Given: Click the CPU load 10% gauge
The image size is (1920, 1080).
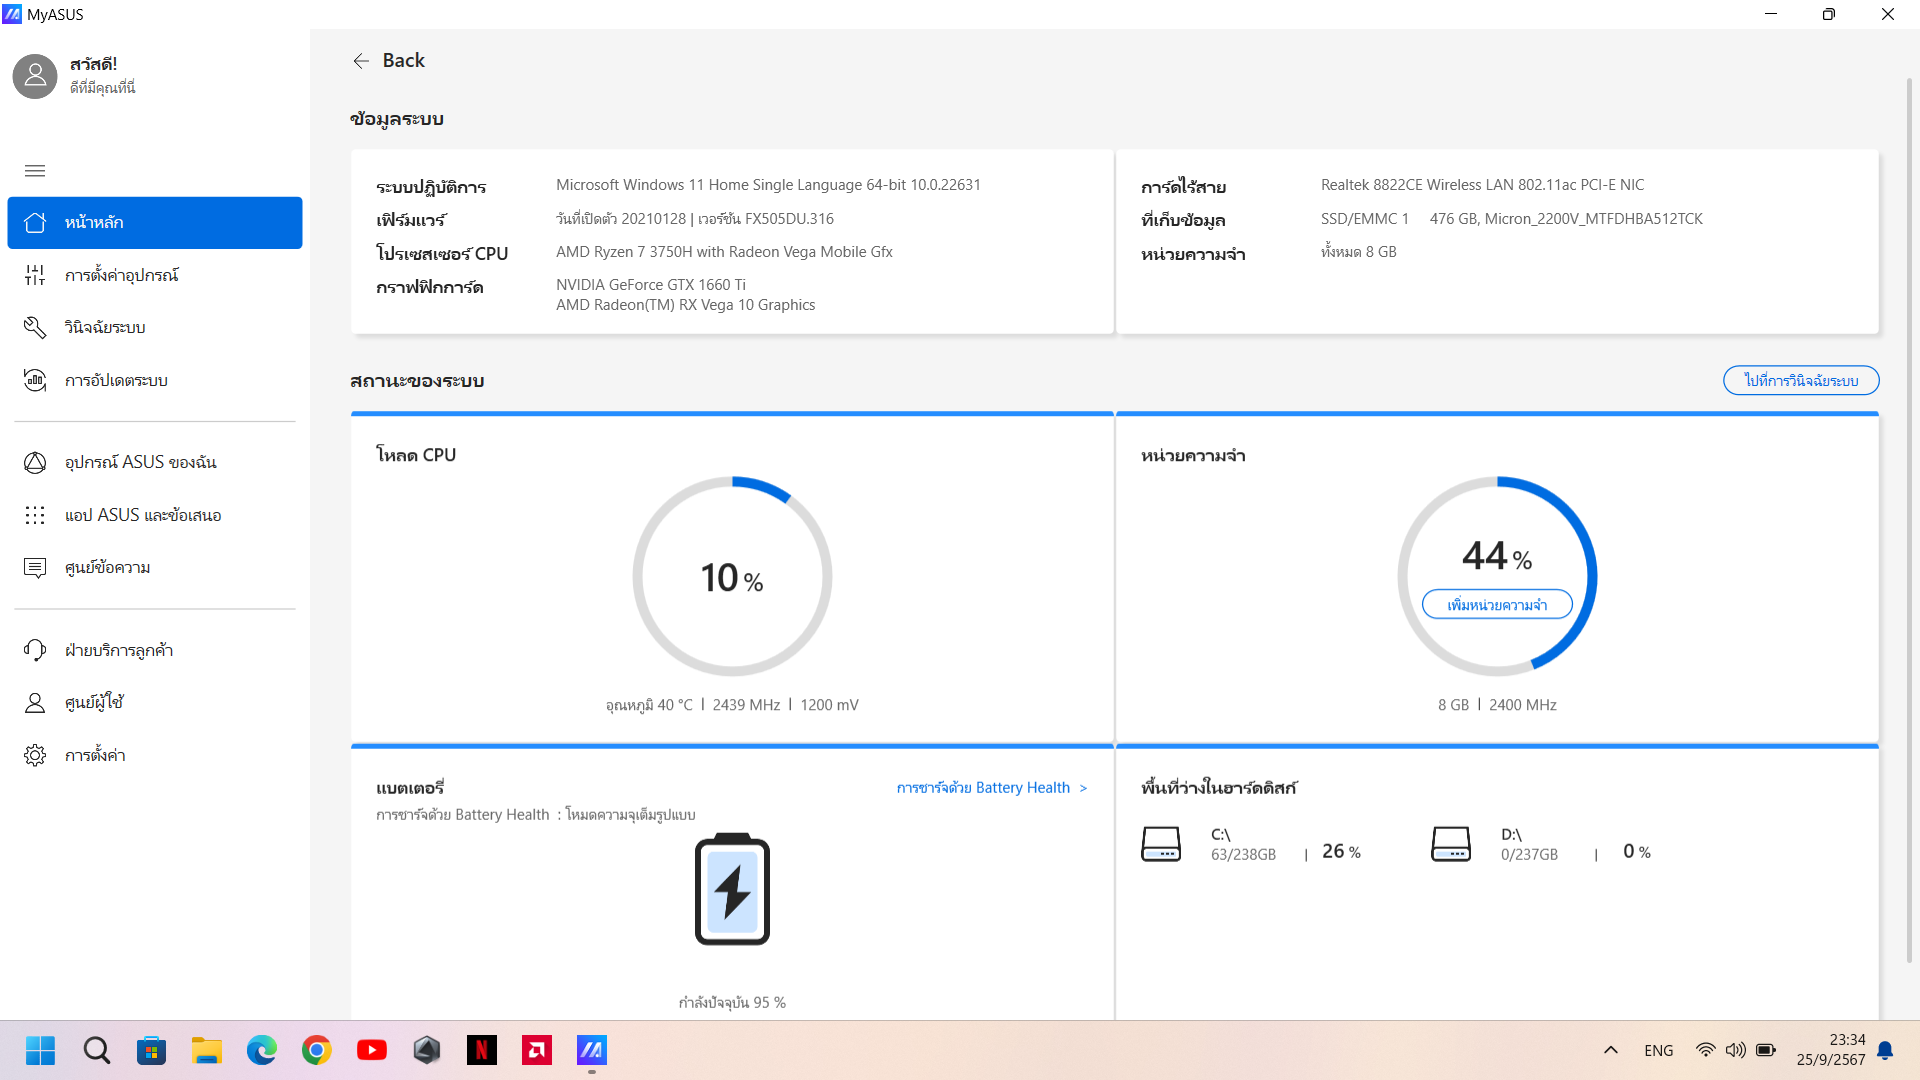Looking at the screenshot, I should (x=732, y=576).
